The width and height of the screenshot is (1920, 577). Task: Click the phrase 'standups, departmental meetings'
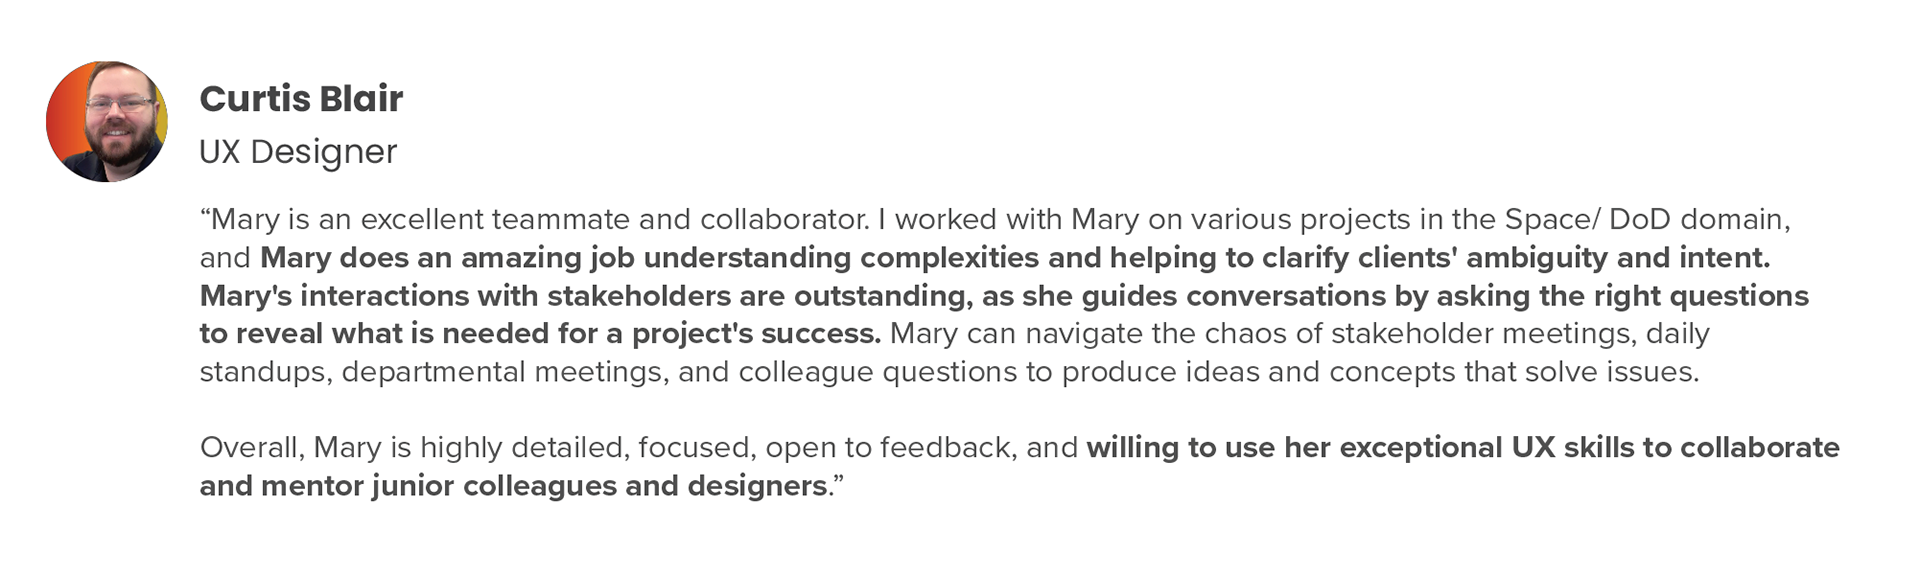coord(432,372)
